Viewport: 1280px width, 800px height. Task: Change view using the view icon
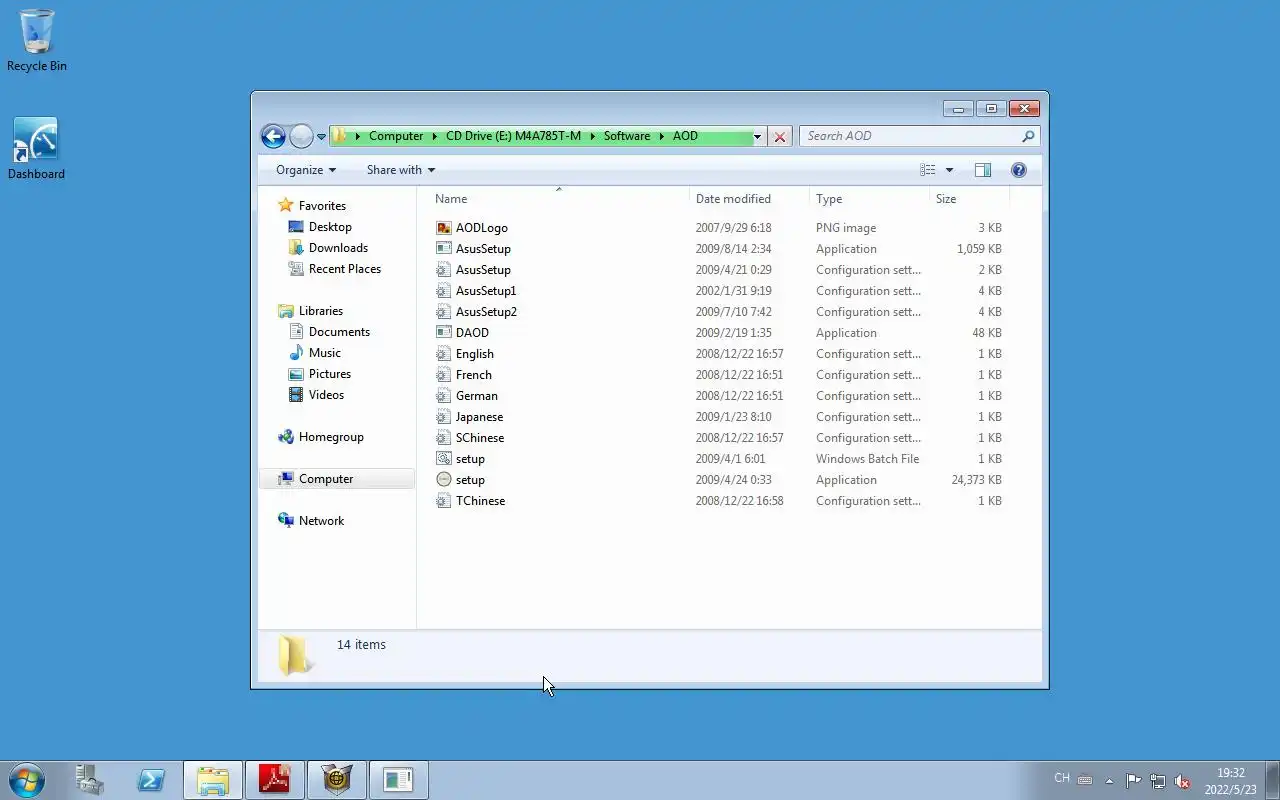click(928, 170)
